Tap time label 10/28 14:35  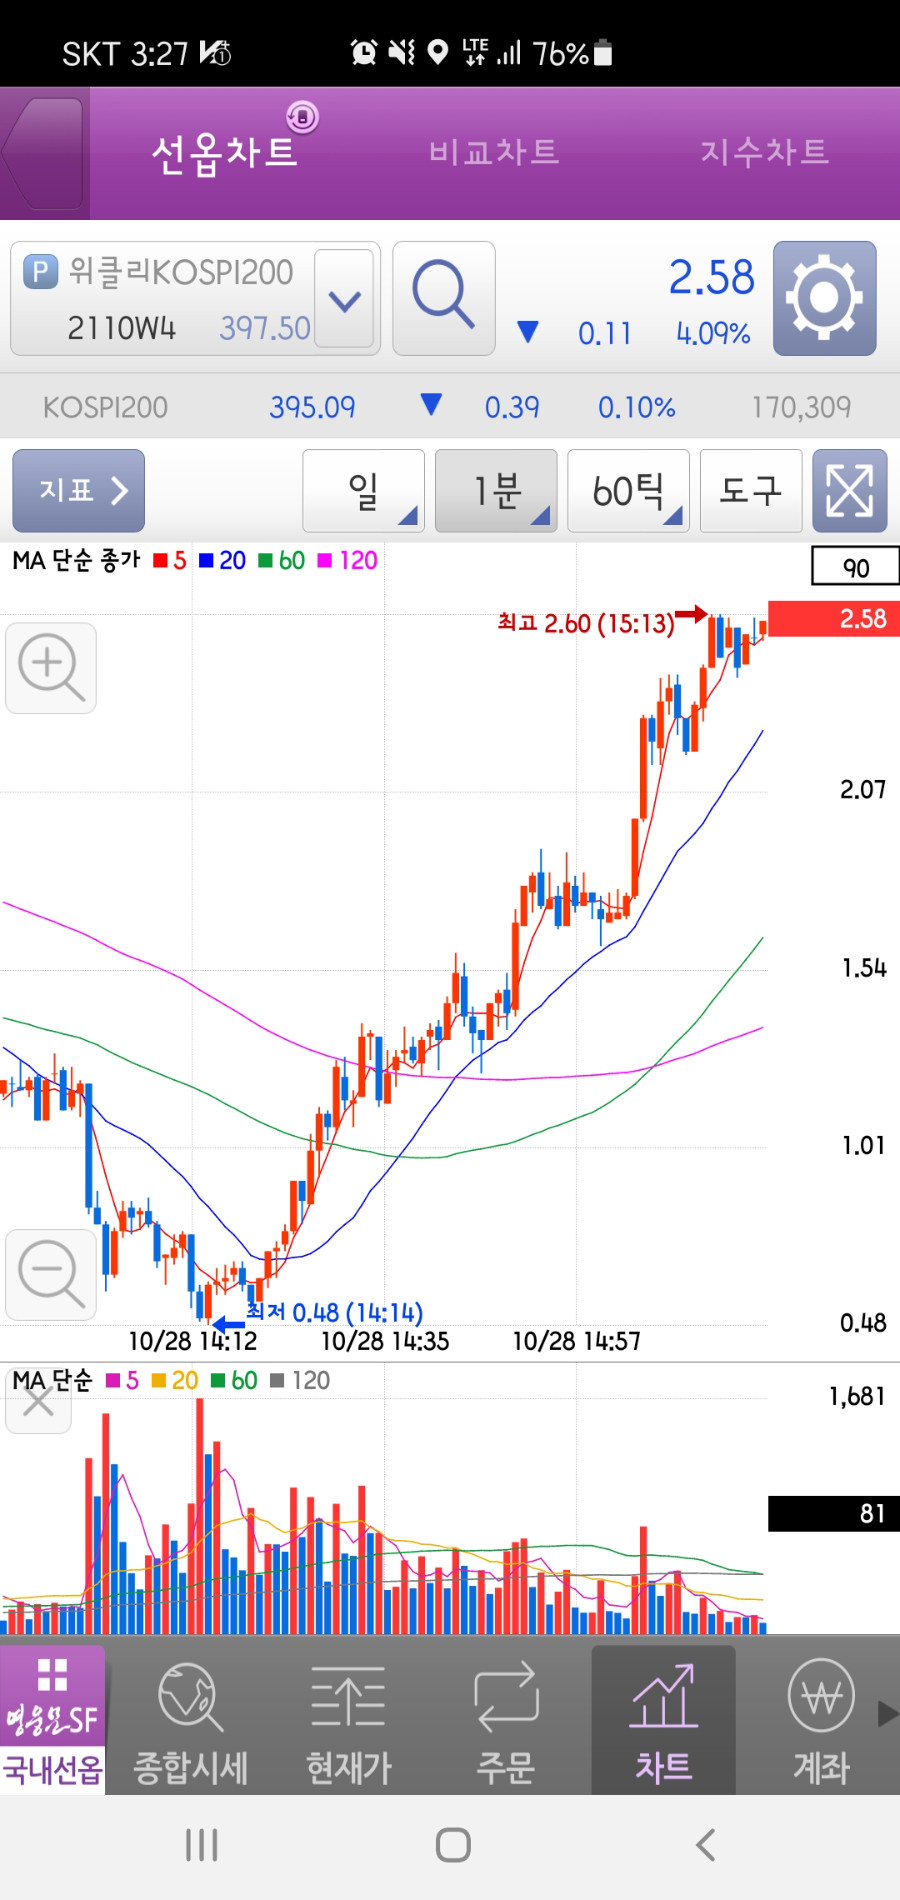click(385, 1341)
